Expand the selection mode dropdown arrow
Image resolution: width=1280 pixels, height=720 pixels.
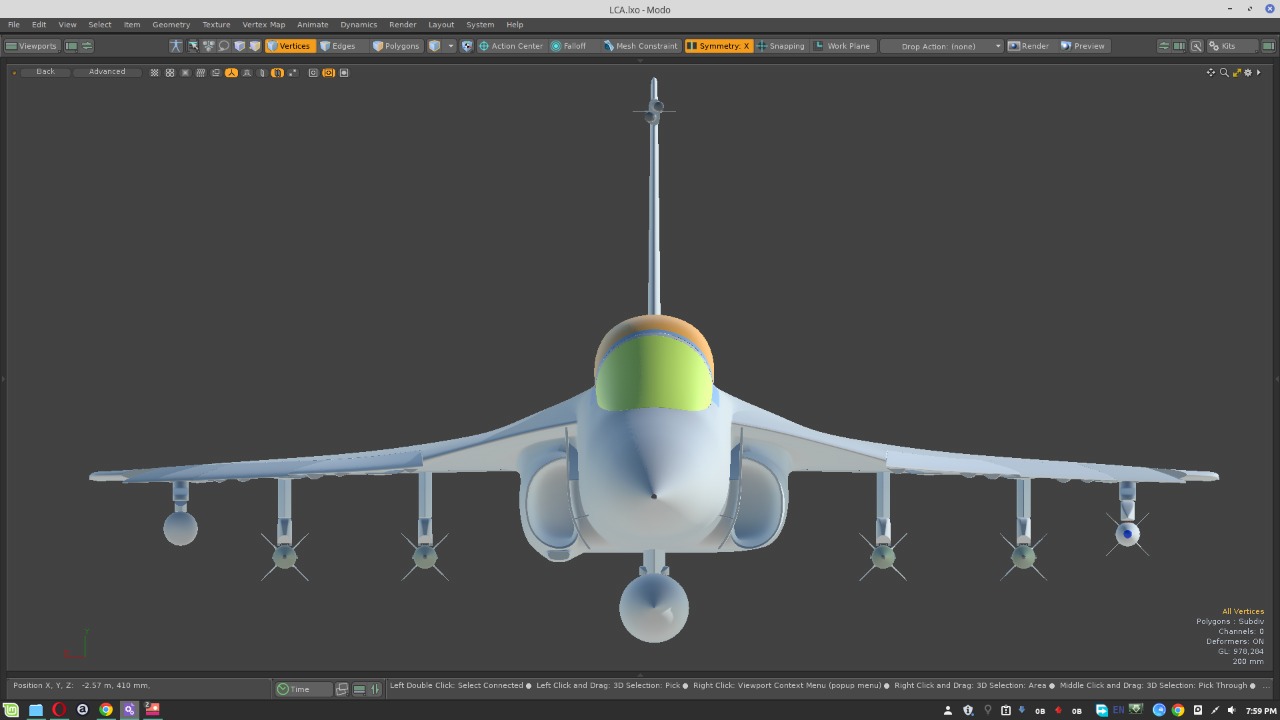coord(451,46)
